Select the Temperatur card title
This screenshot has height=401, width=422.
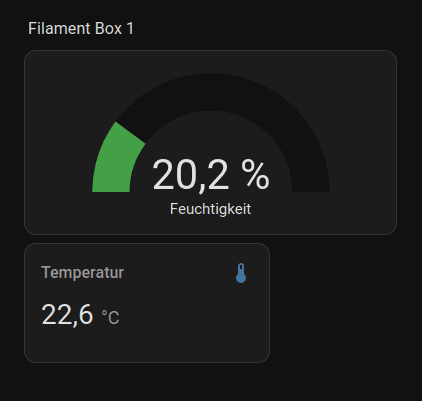point(83,273)
